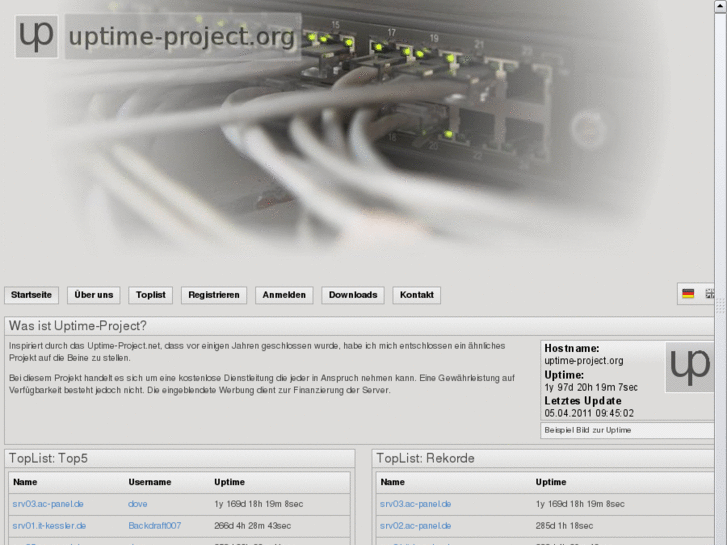Screen dimensions: 727x545
Task: Open the Downloads section
Action: tap(353, 295)
